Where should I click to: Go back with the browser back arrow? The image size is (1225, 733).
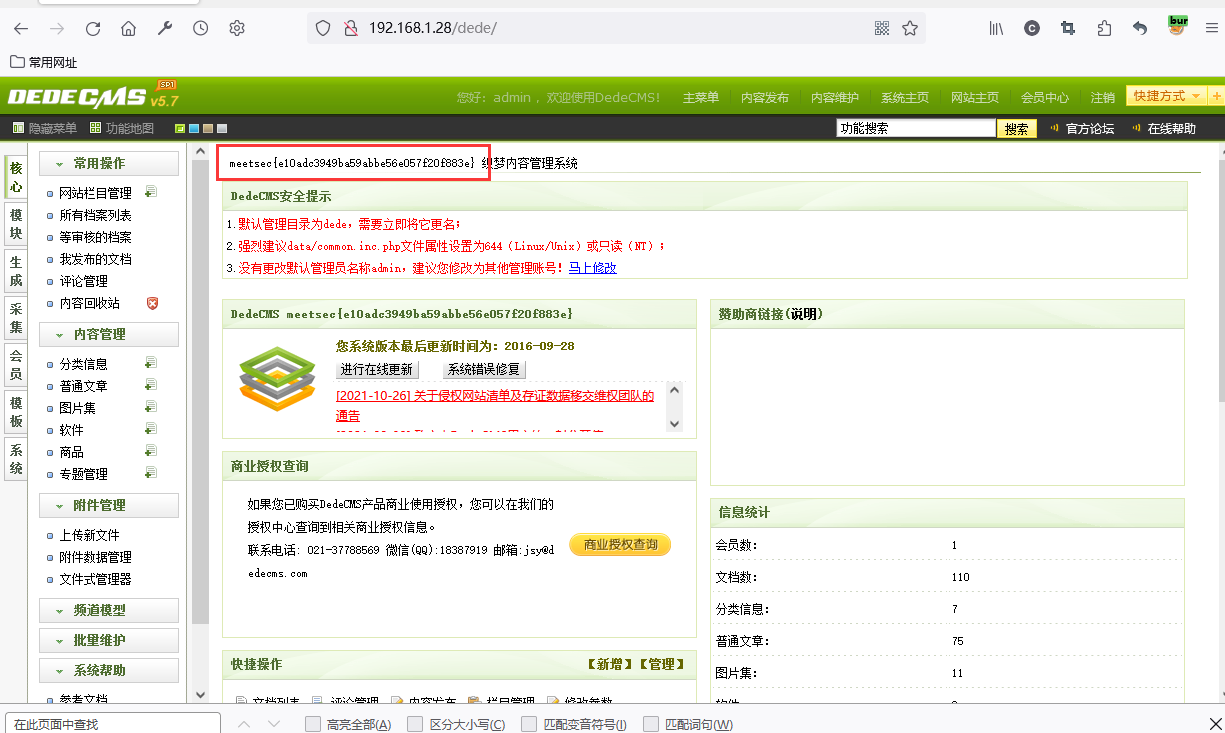(x=21, y=29)
